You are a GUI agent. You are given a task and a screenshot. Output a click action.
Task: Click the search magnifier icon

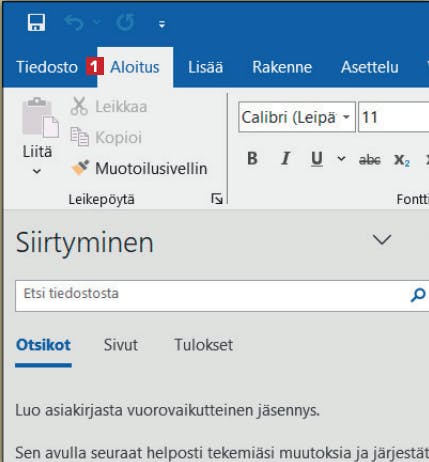tap(418, 295)
